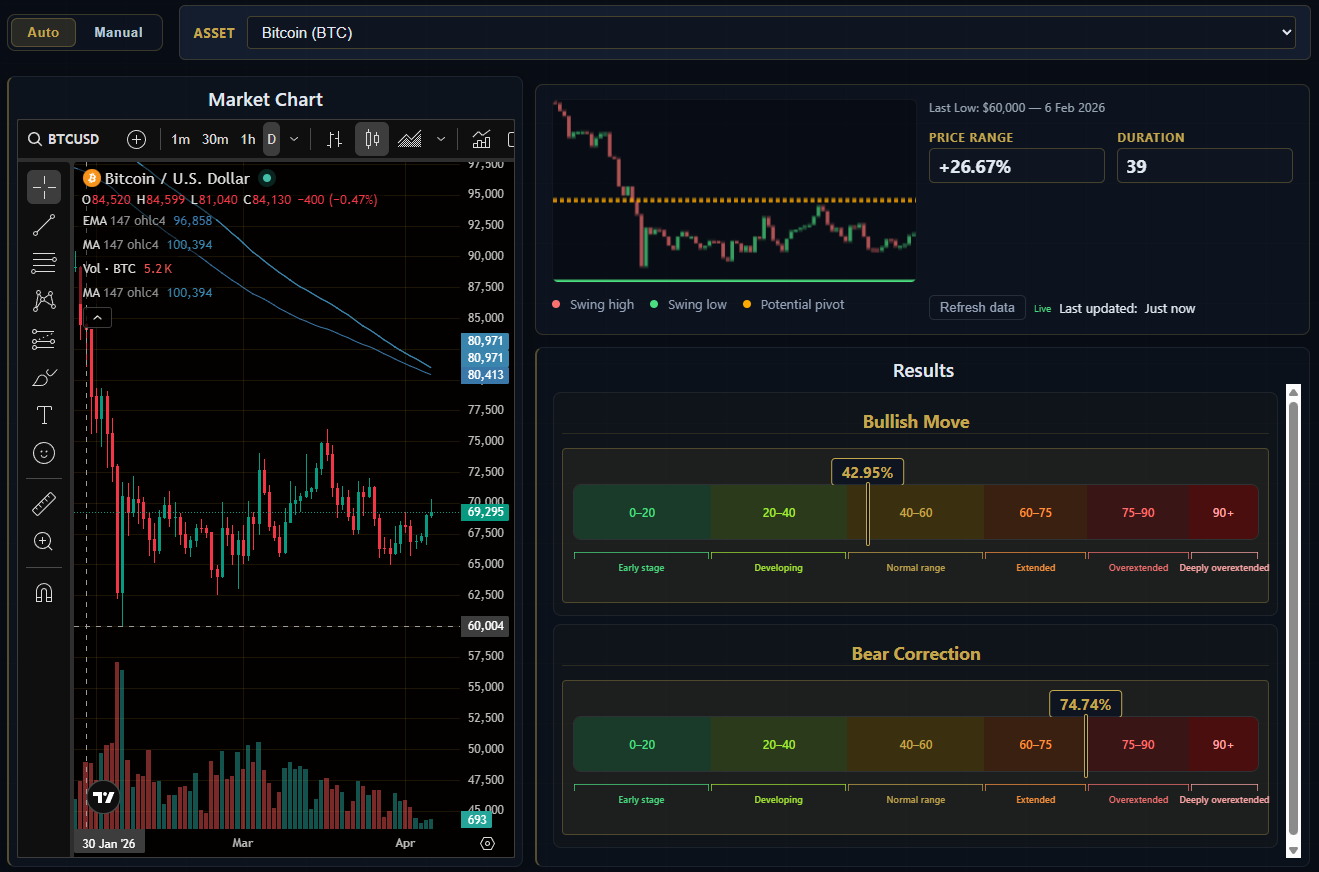Click the Results panel scrollbar up arrow
The image size is (1319, 872).
click(x=1293, y=392)
